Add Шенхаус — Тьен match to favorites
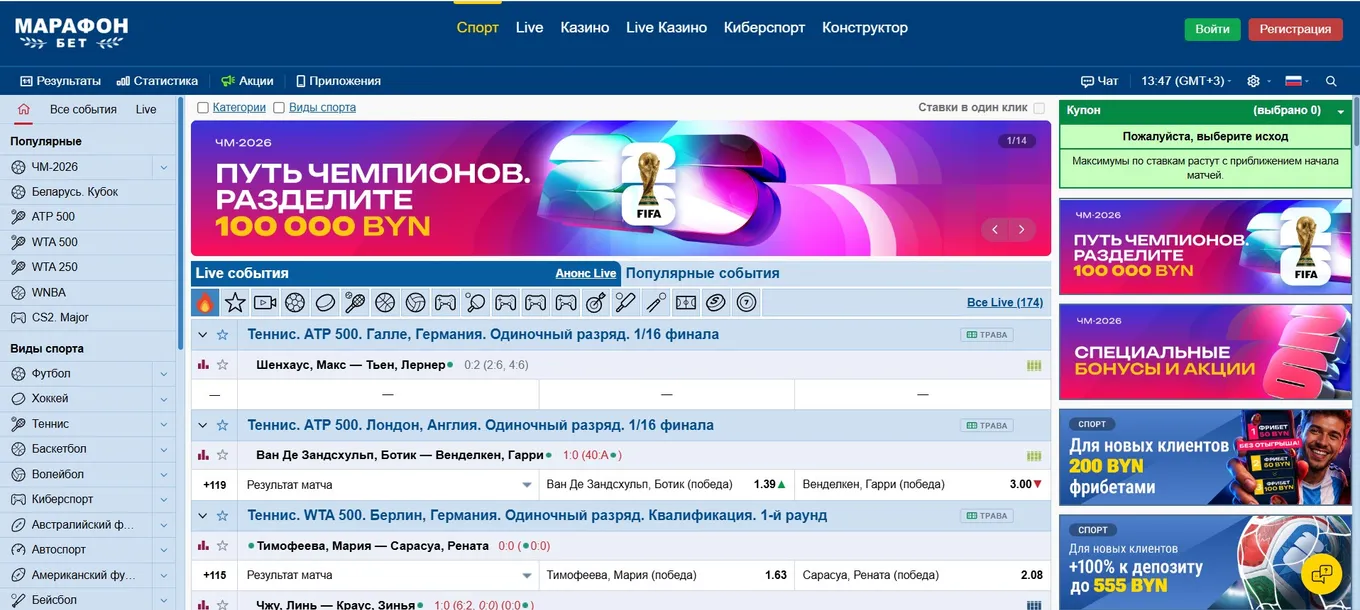This screenshot has width=1360, height=610. coord(223,365)
